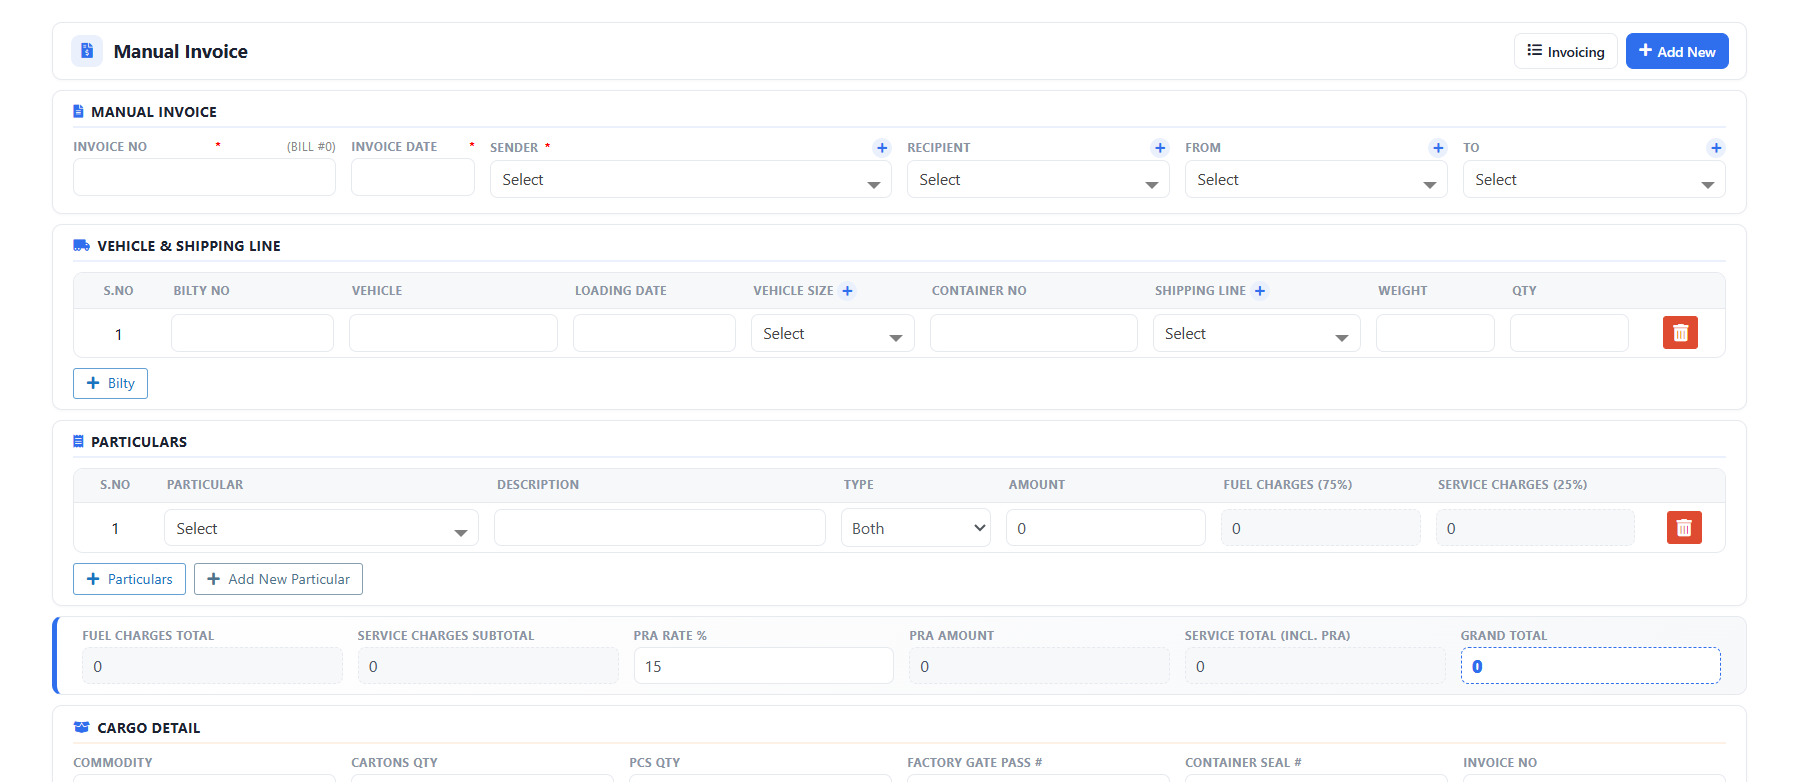Click the Add New button

tap(1677, 52)
